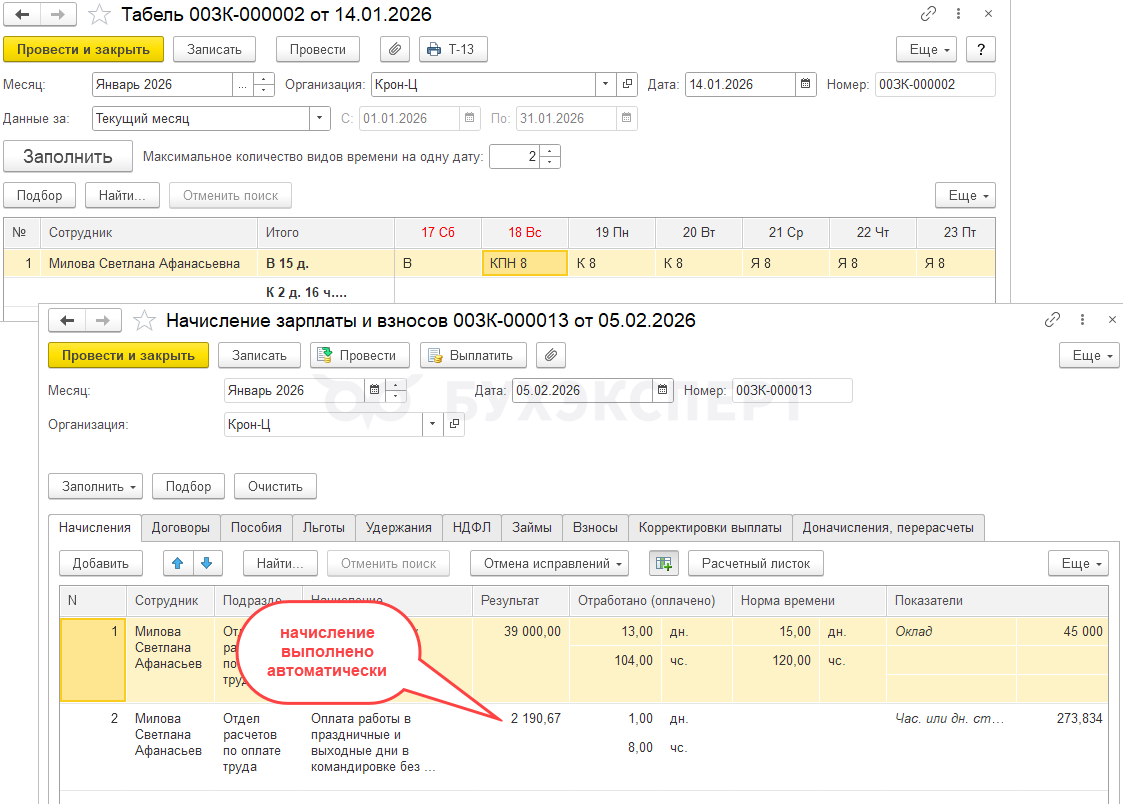Copy link to Табель document
Viewport: 1123px width, 804px height.
928,14
